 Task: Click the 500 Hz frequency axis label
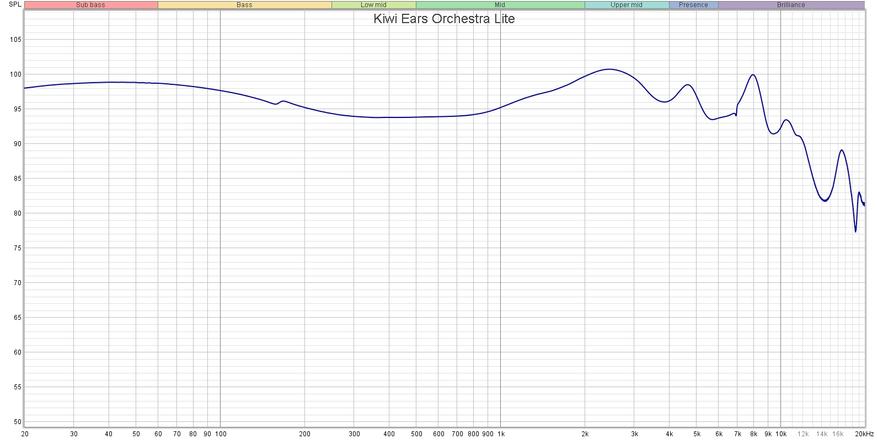tap(417, 434)
